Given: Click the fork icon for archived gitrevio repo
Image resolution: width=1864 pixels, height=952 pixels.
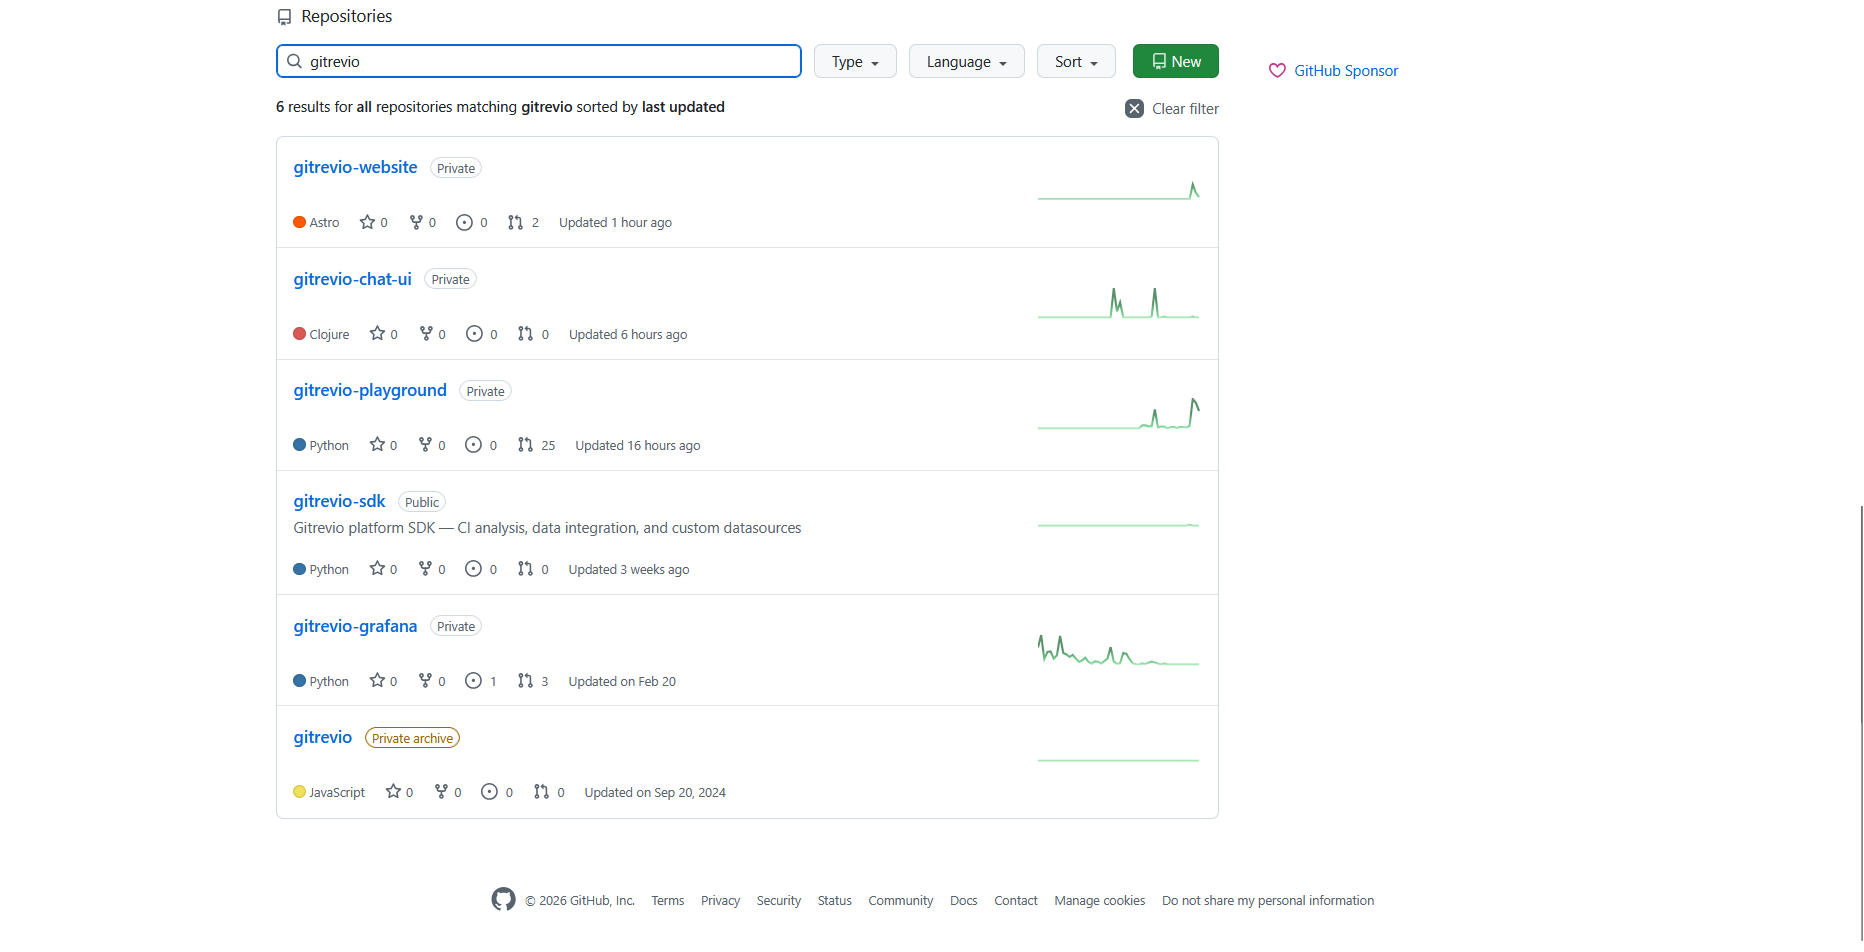Looking at the screenshot, I should tap(441, 791).
